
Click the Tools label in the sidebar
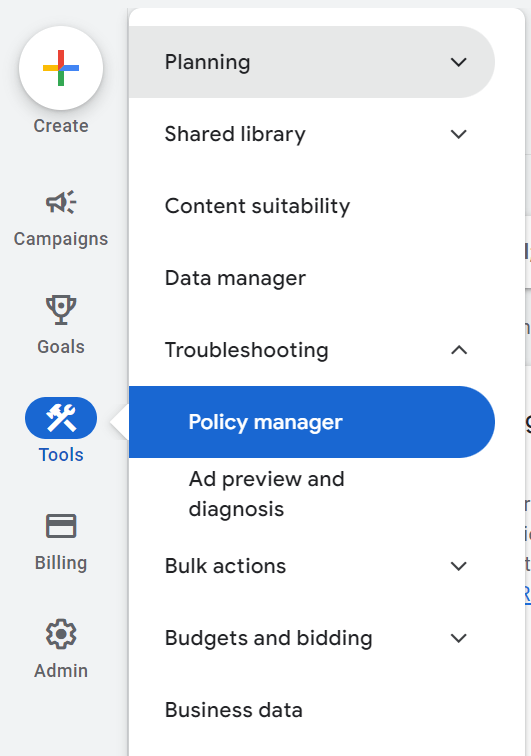[61, 455]
